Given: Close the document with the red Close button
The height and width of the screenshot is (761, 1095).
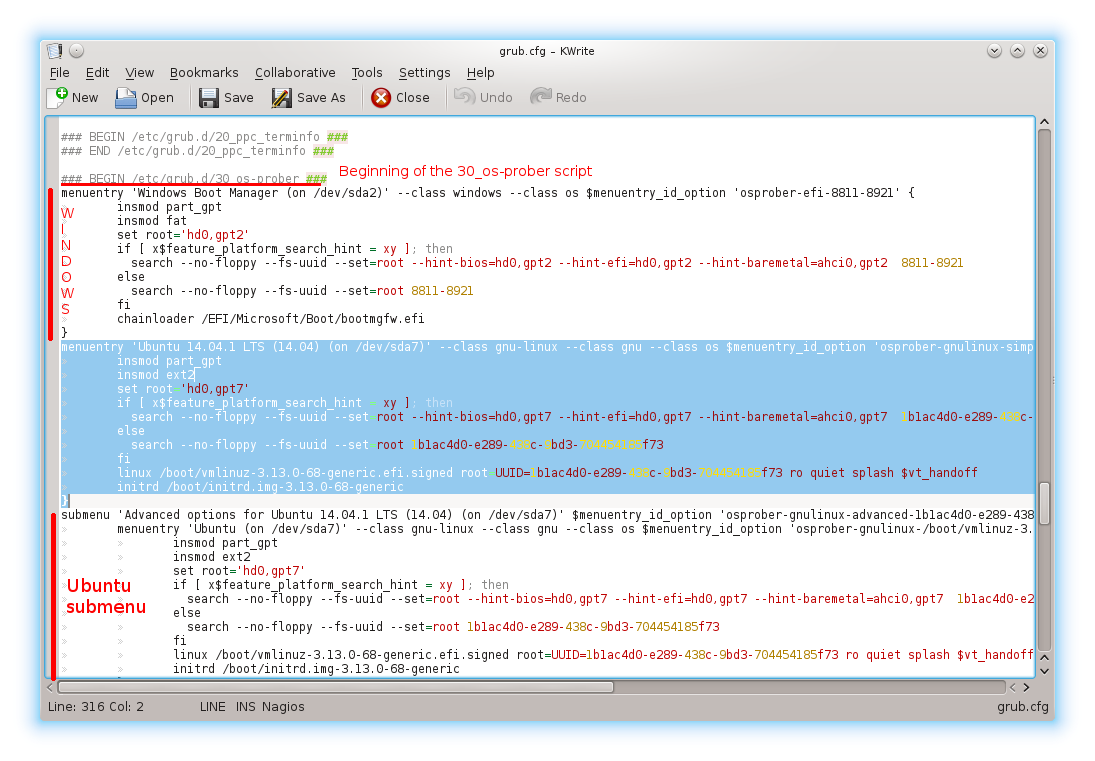Looking at the screenshot, I should click(x=401, y=98).
